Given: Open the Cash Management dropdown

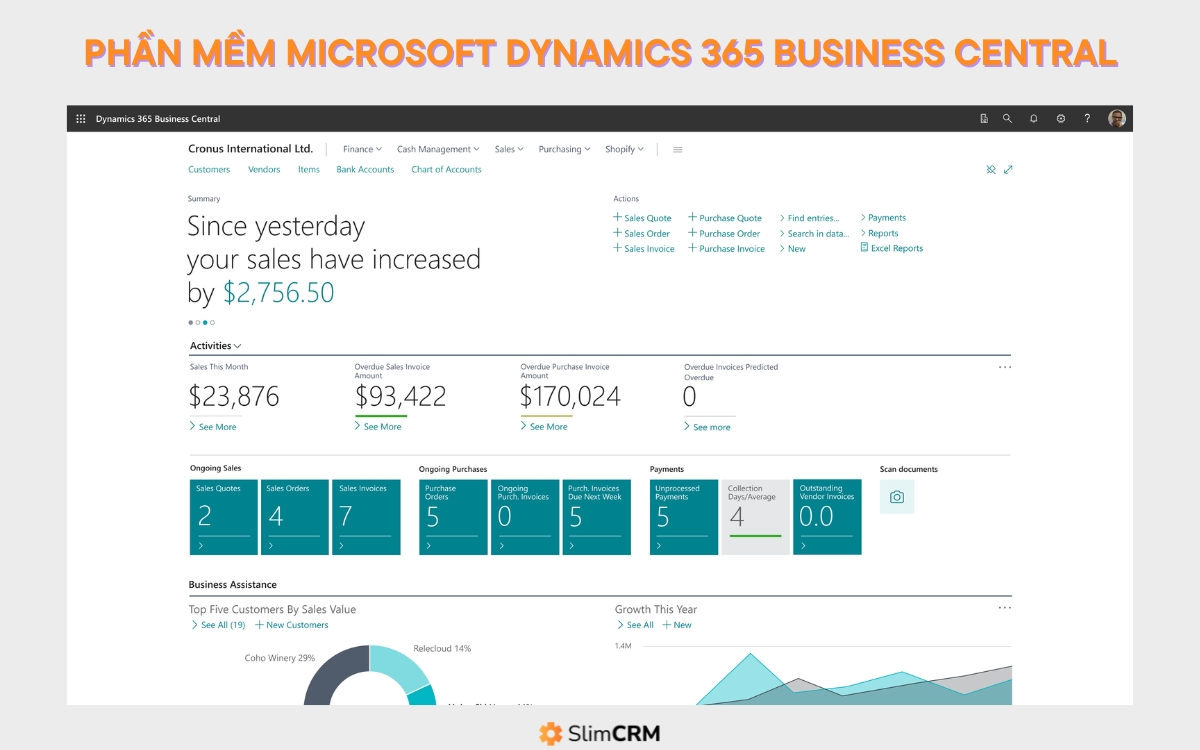Looking at the screenshot, I should [x=438, y=149].
